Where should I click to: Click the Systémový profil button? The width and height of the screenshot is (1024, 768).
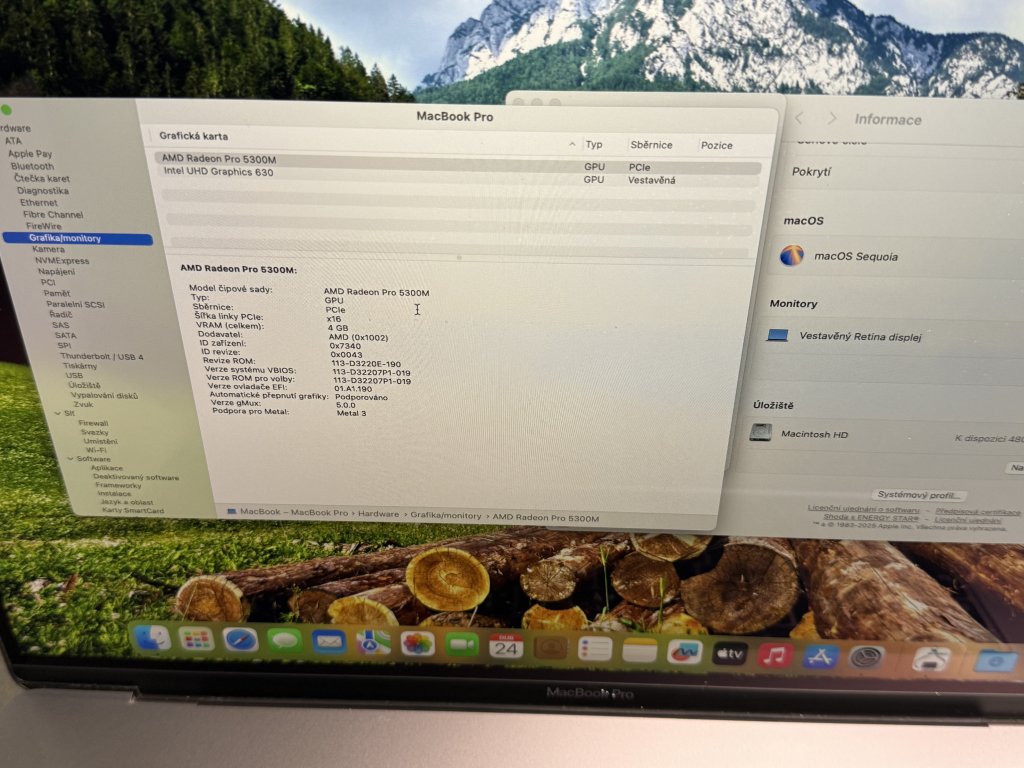[x=919, y=494]
